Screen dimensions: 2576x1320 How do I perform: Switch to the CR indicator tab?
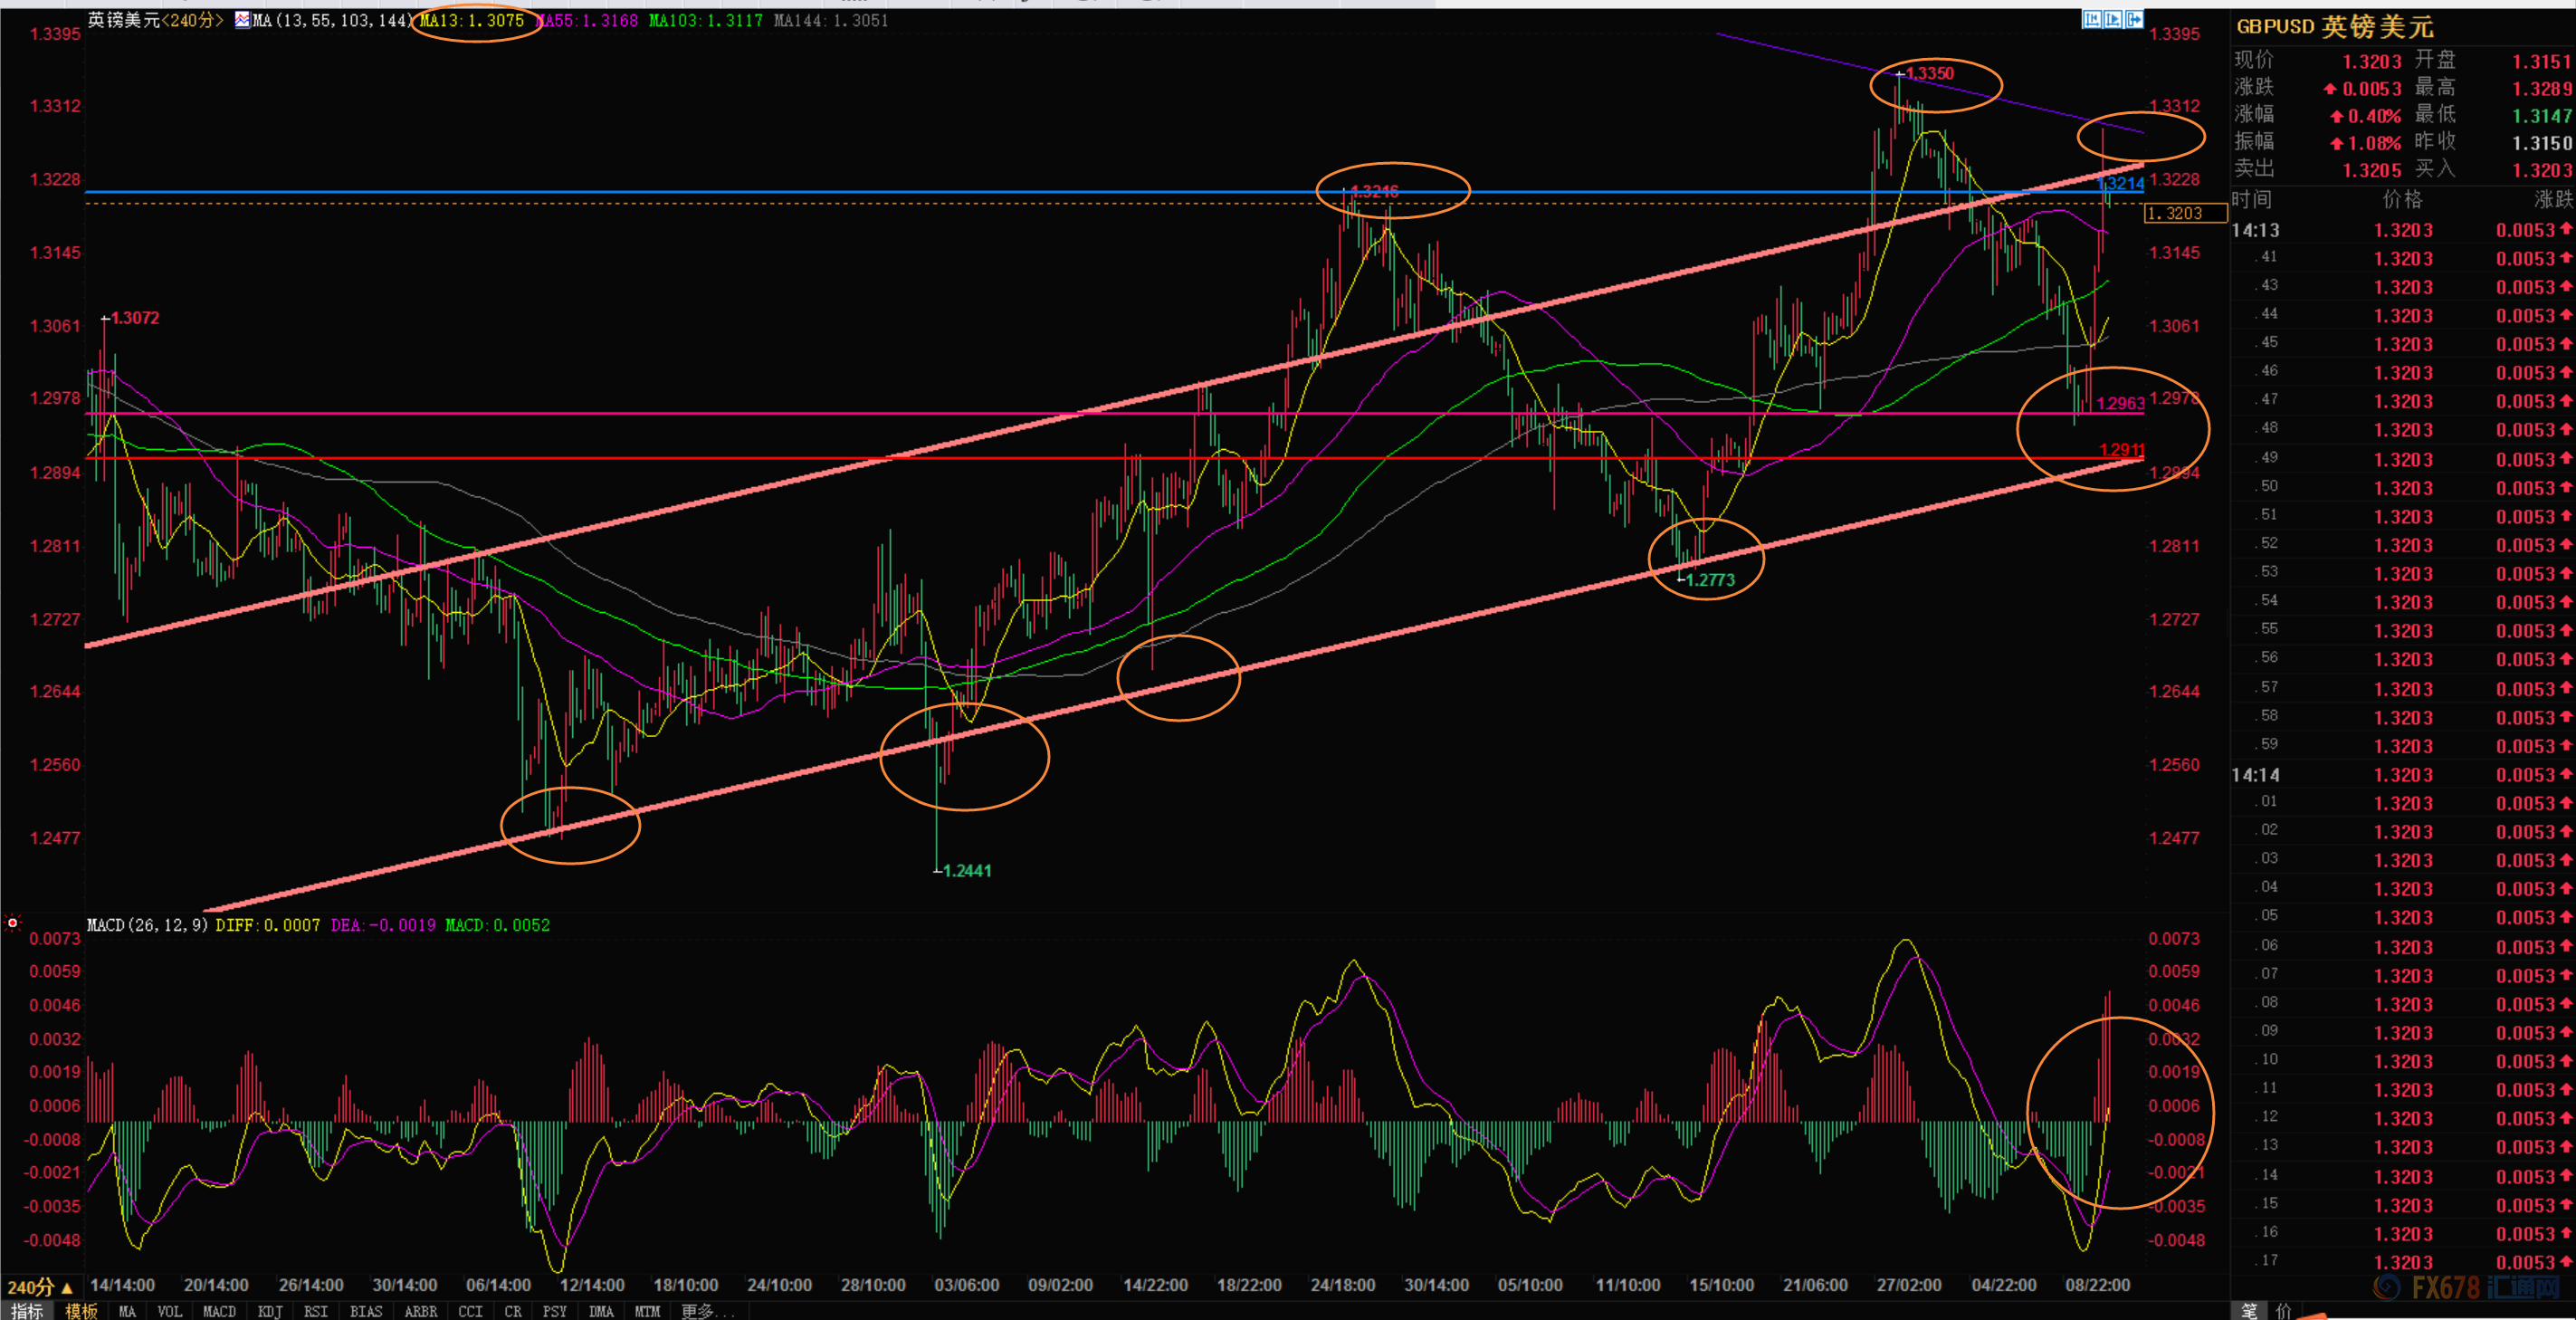pos(513,1311)
